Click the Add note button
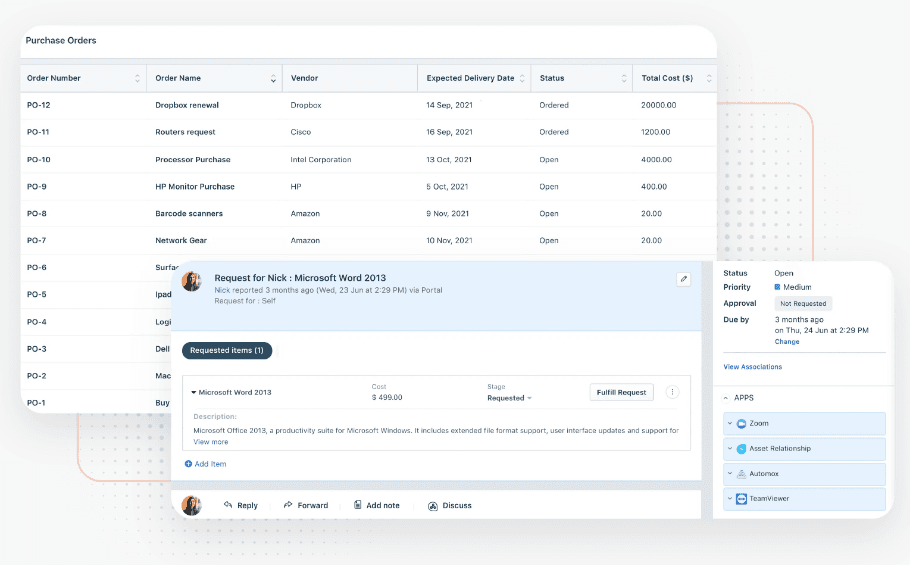Screen dimensions: 910x565 (377, 505)
